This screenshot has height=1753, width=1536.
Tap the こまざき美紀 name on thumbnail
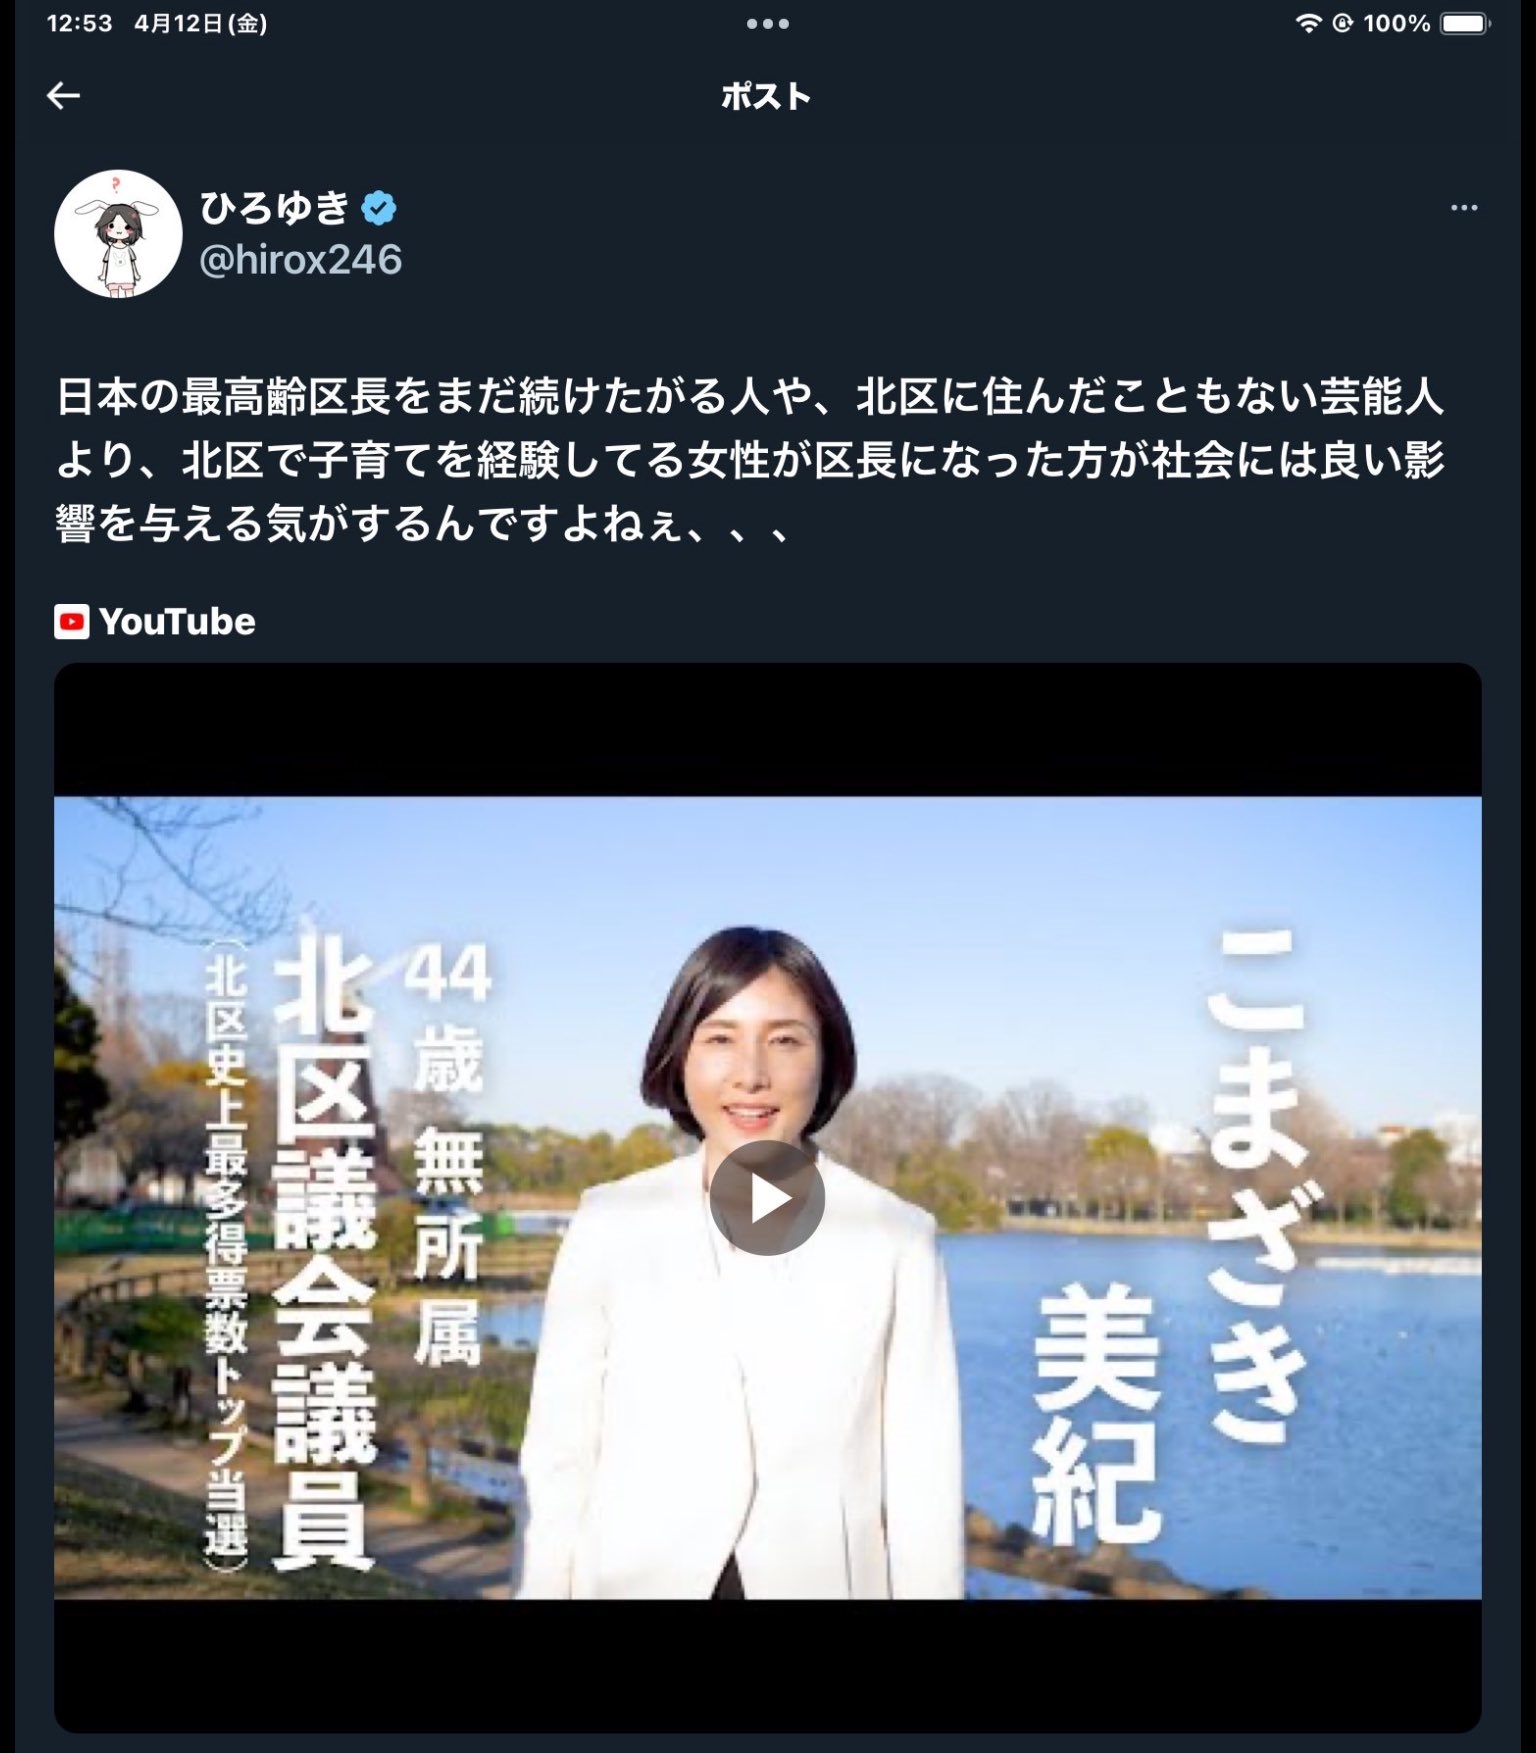[1170, 1235]
